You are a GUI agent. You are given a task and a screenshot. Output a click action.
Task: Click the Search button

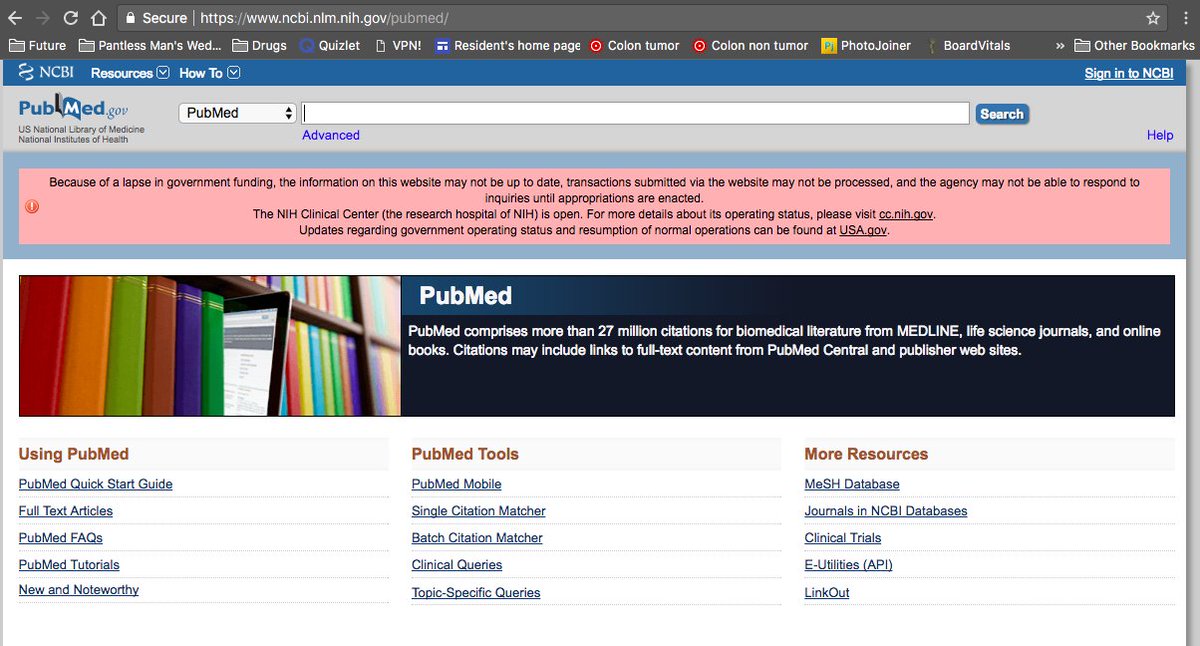pos(1002,114)
